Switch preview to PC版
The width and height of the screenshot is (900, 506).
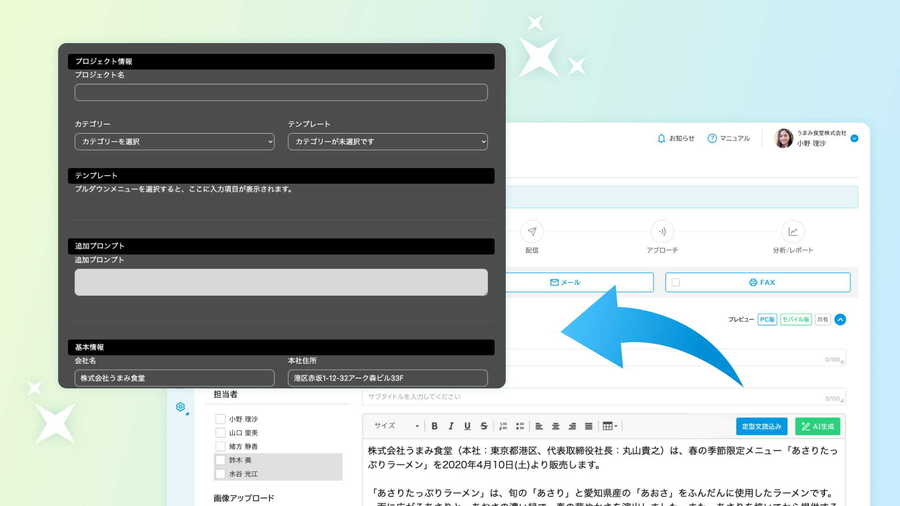766,319
